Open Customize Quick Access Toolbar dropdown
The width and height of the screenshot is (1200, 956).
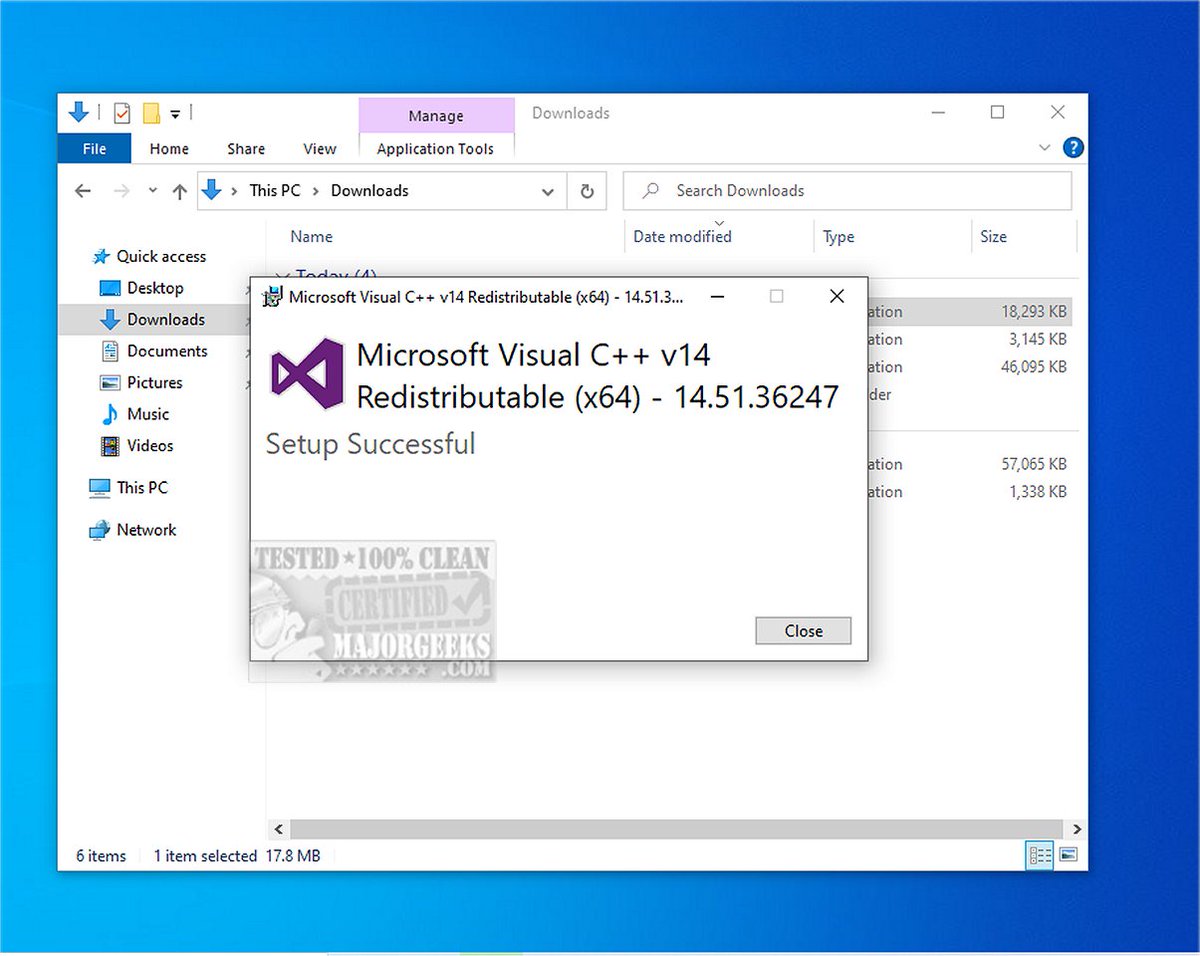[x=175, y=114]
